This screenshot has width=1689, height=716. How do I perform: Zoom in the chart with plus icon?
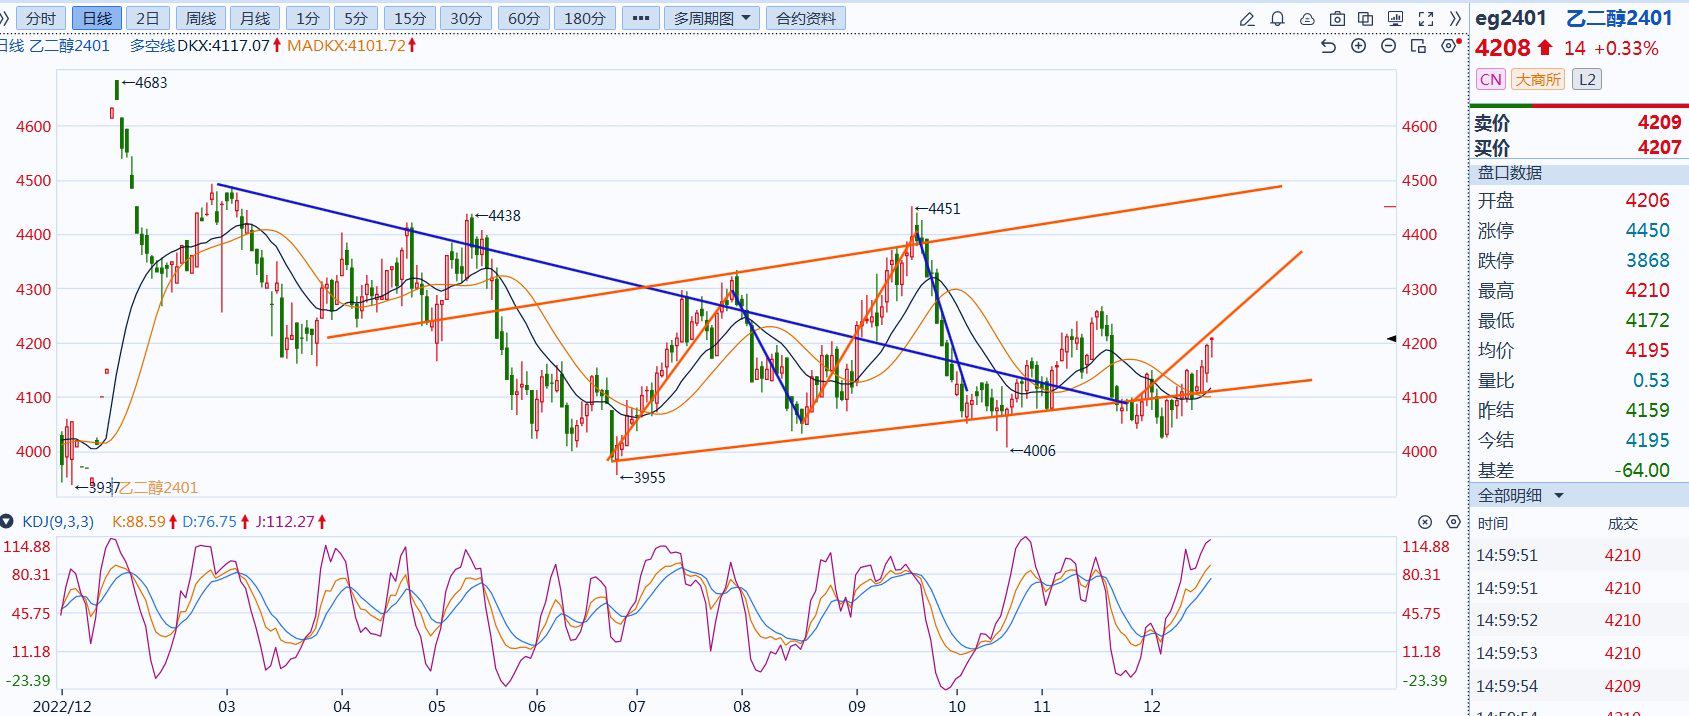pyautogui.click(x=1358, y=46)
